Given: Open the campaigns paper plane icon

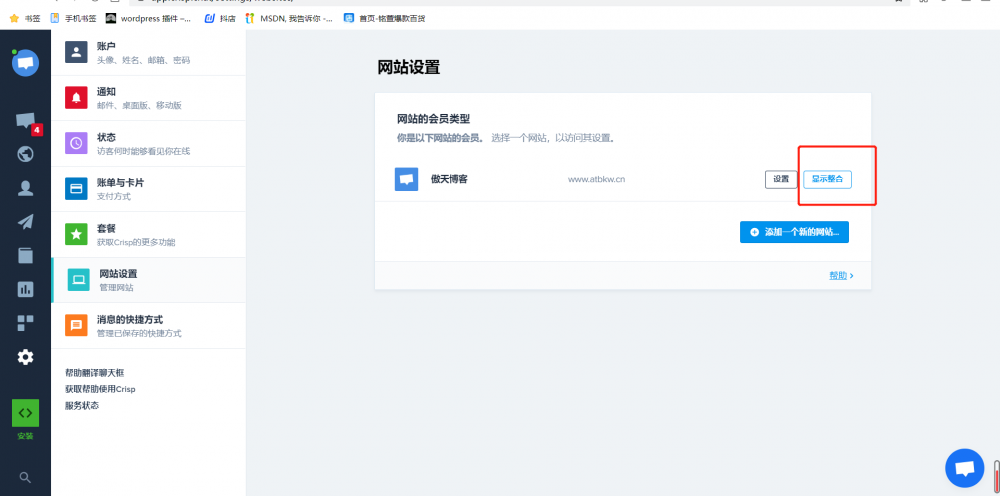Looking at the screenshot, I should (x=26, y=222).
